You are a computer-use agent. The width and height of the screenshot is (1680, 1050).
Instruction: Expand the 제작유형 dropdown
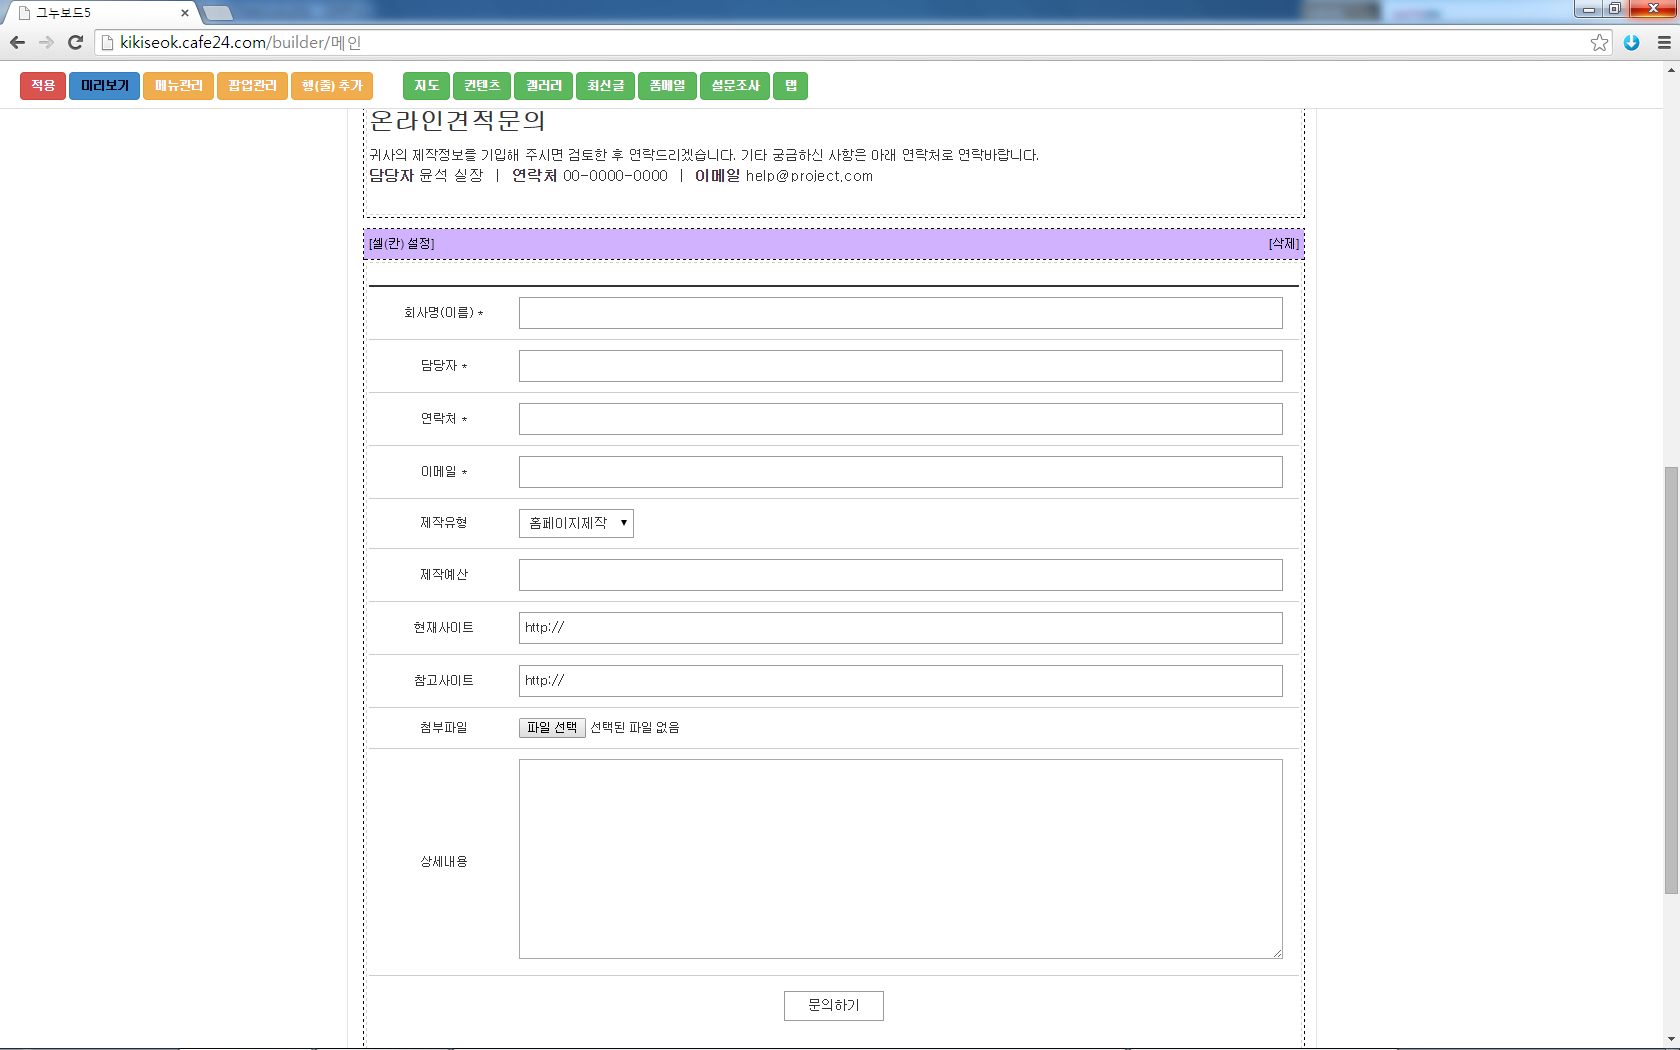point(576,523)
